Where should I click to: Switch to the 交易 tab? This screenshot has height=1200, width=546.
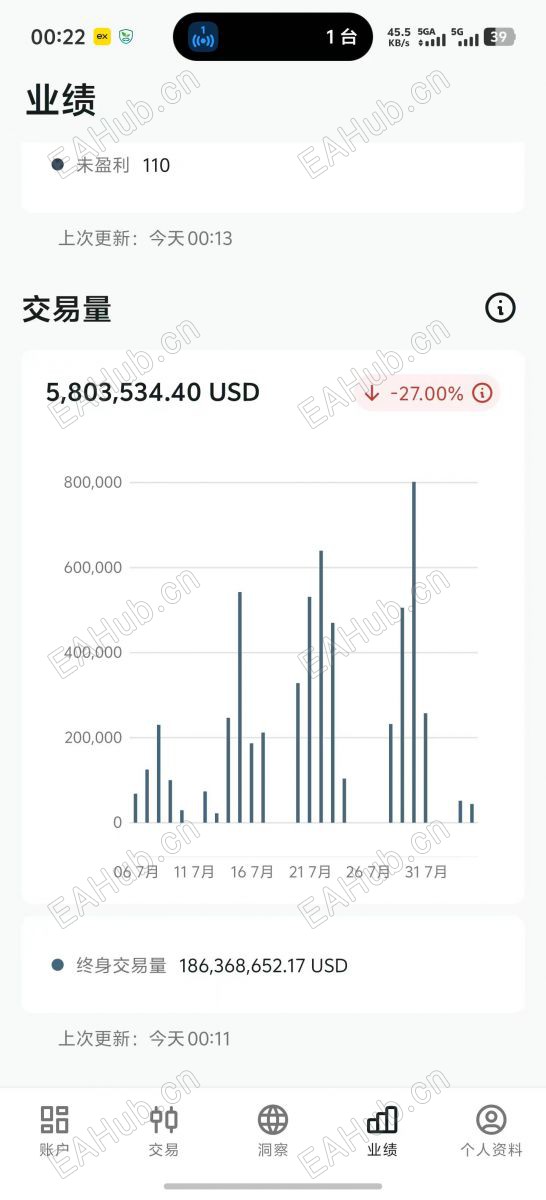click(164, 1131)
